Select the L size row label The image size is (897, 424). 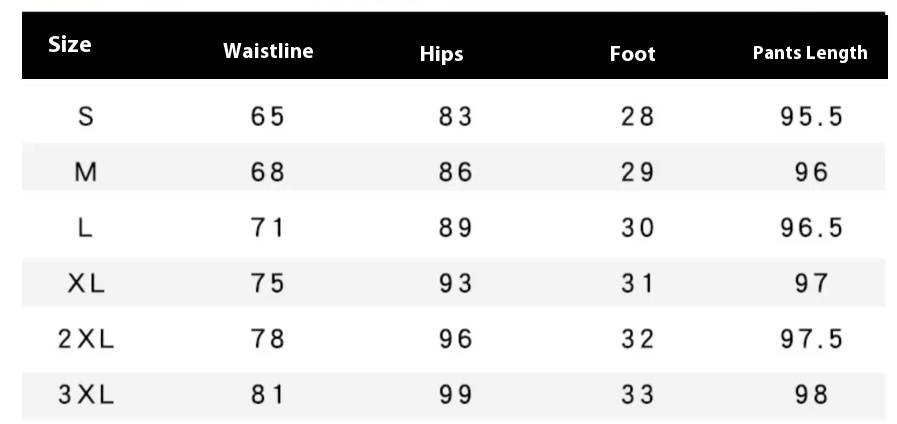(86, 229)
